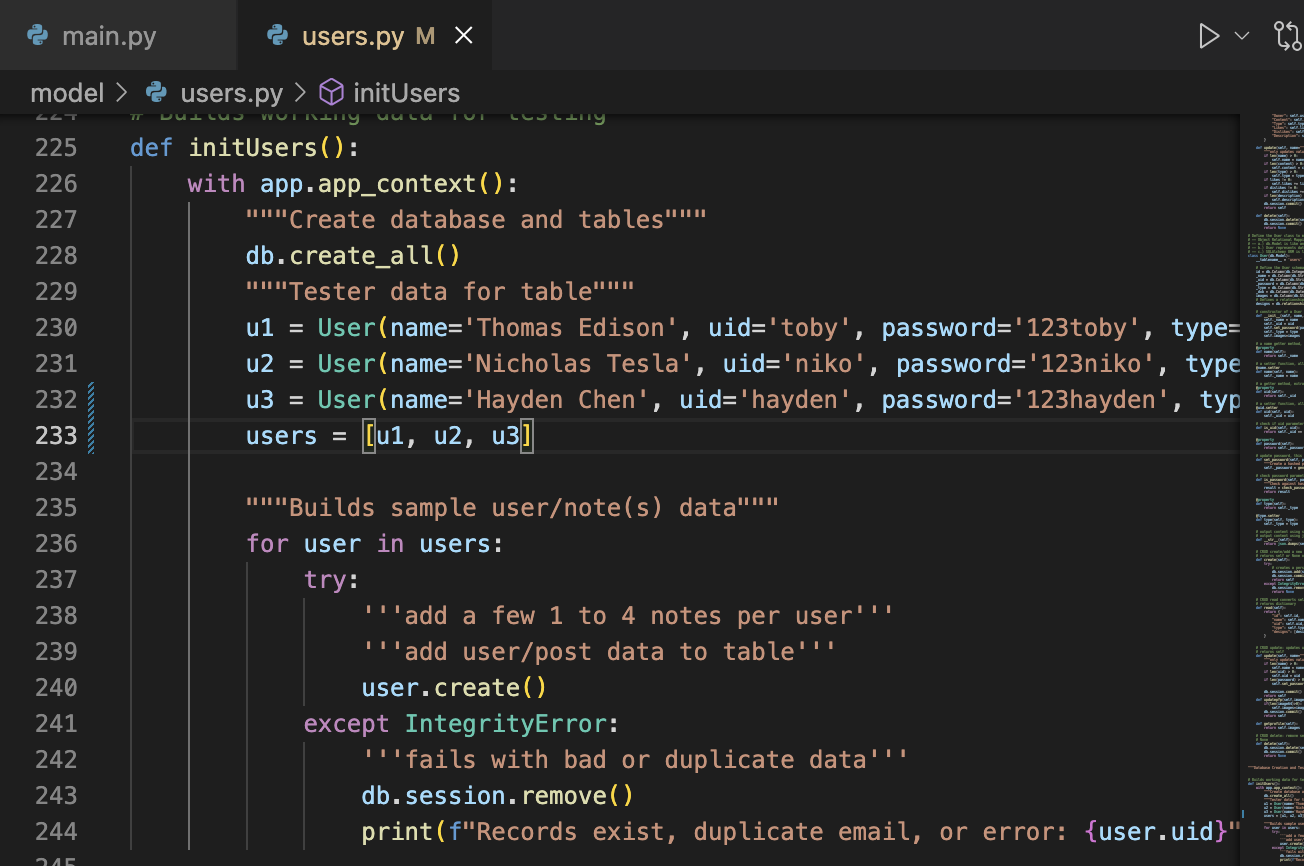Place cursor on 'initUsers' function name
Image resolution: width=1304 pixels, height=866 pixels.
[253, 148]
